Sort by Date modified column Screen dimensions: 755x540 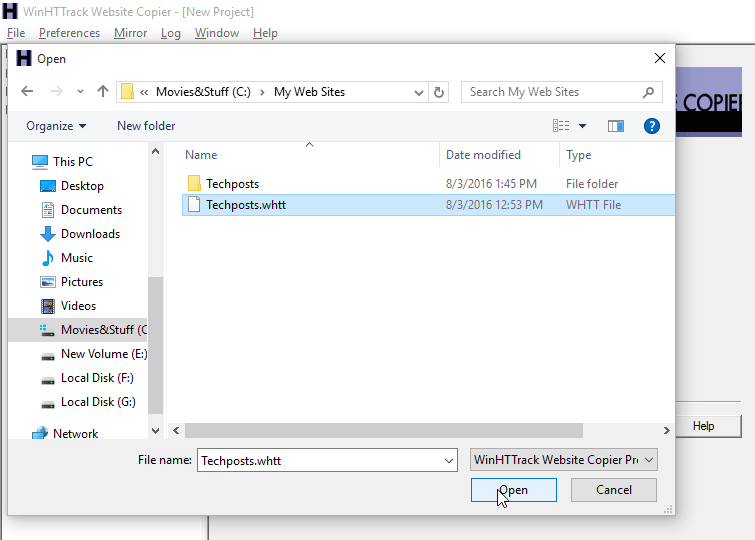[483, 155]
